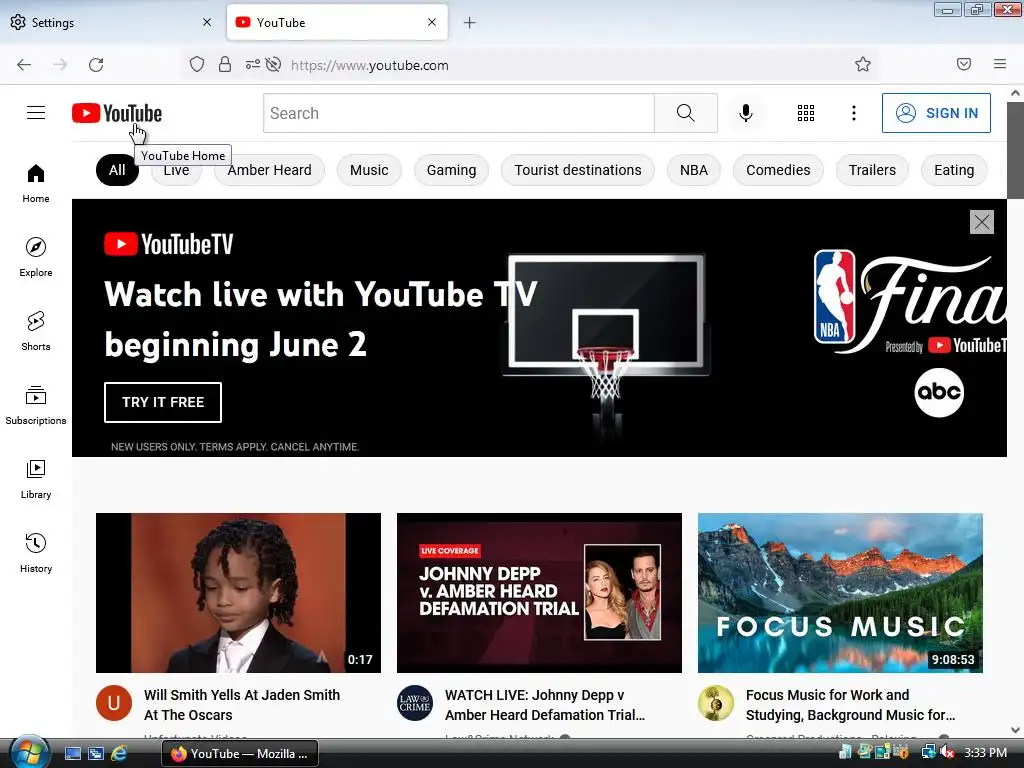Open Johnny Depp v Amber Heard thumbnail

point(539,593)
